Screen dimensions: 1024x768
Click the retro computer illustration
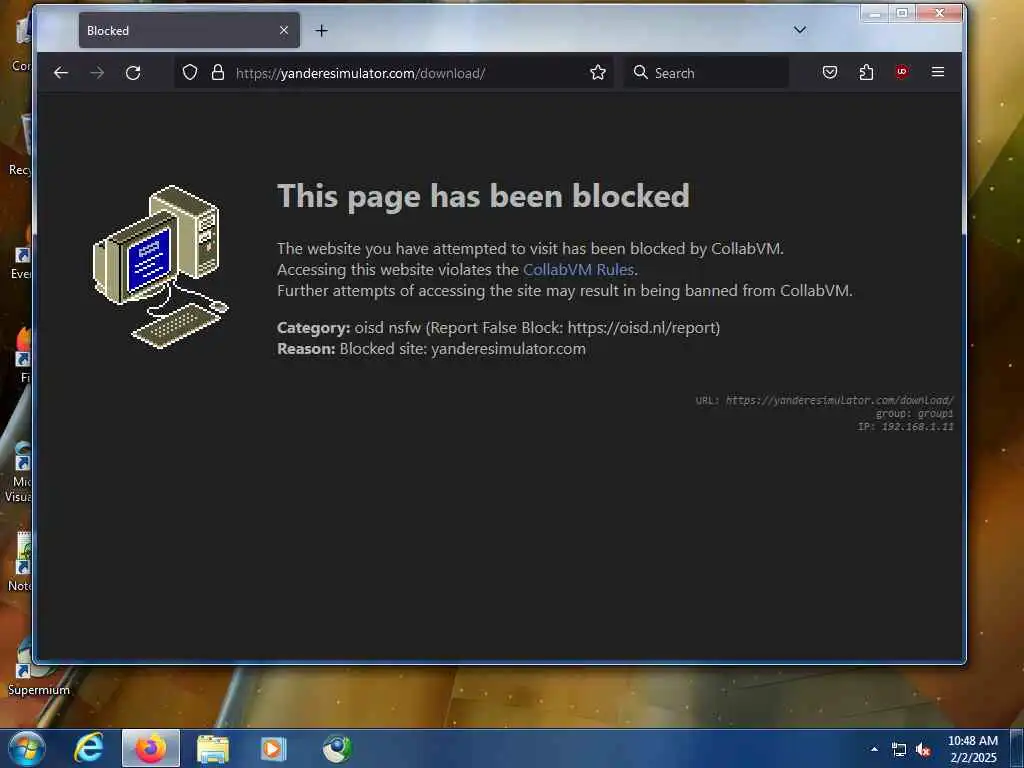click(x=161, y=266)
